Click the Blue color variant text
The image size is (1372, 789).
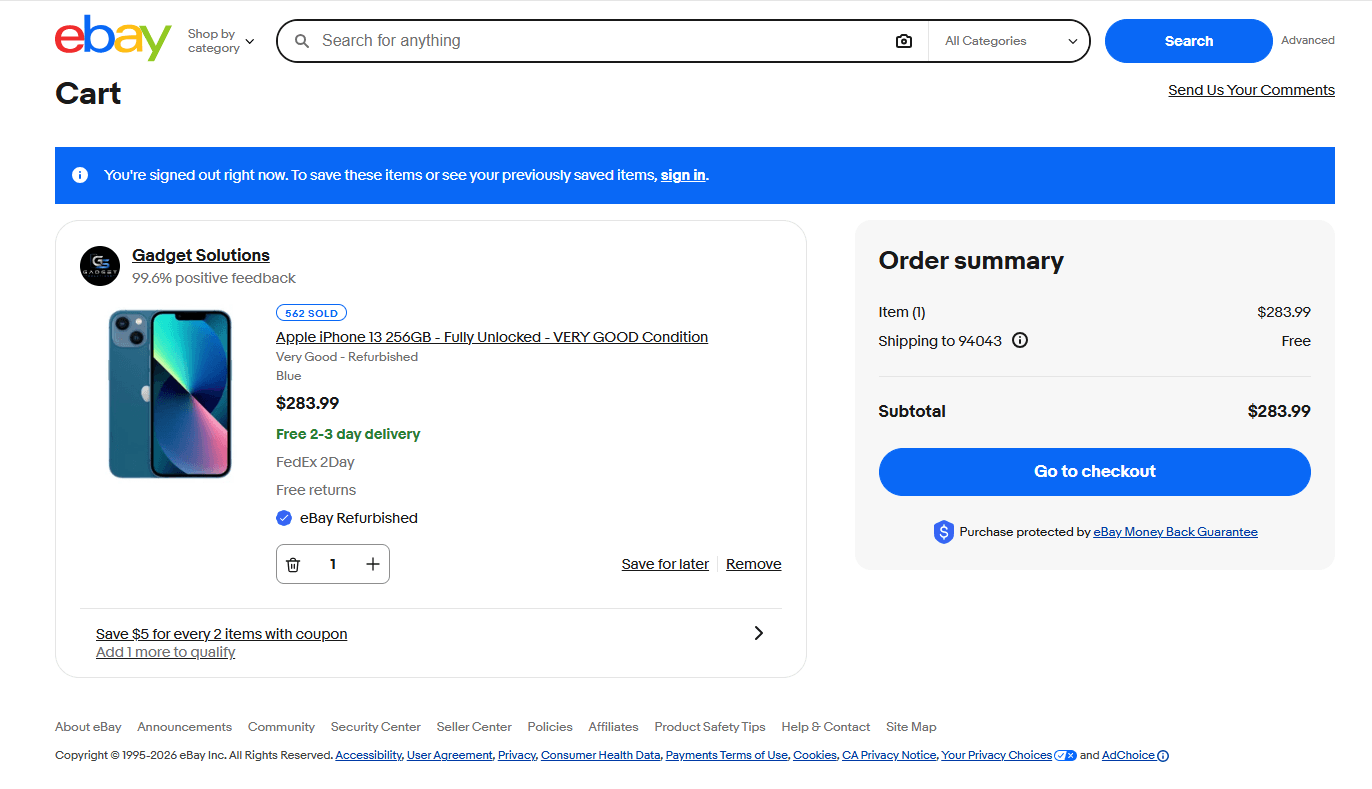pyautogui.click(x=288, y=376)
